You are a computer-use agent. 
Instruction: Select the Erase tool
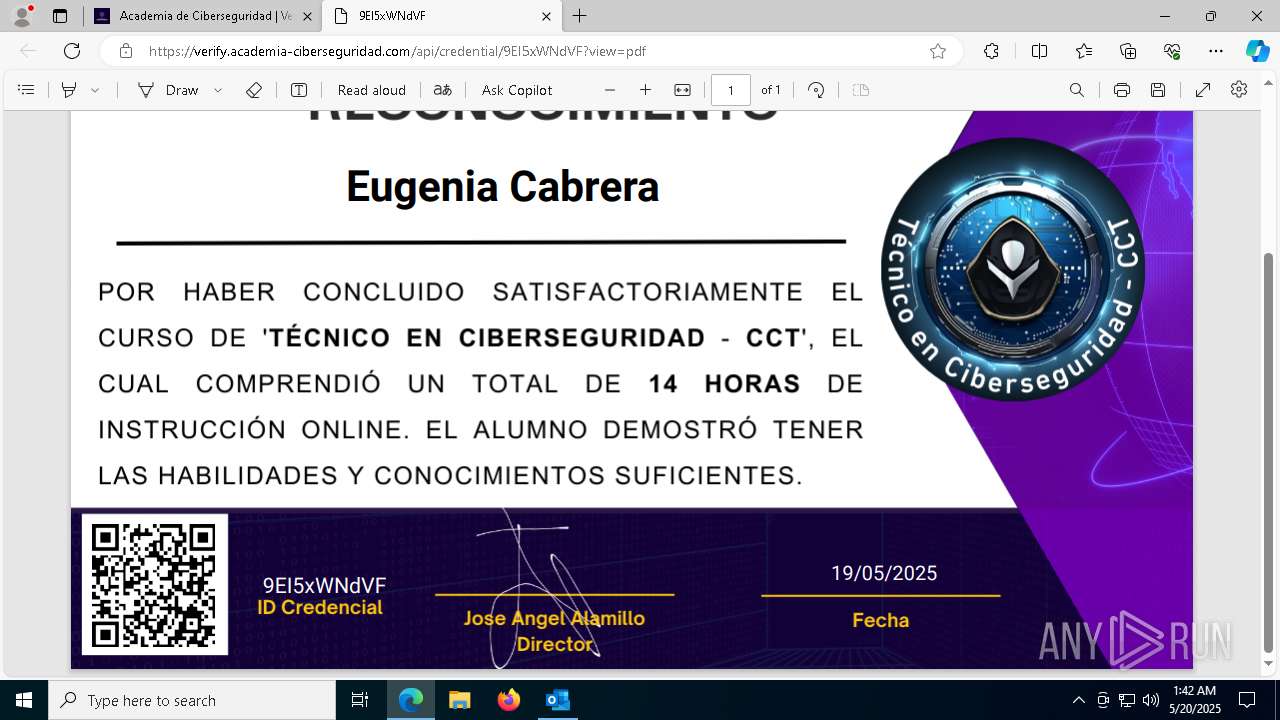[254, 90]
